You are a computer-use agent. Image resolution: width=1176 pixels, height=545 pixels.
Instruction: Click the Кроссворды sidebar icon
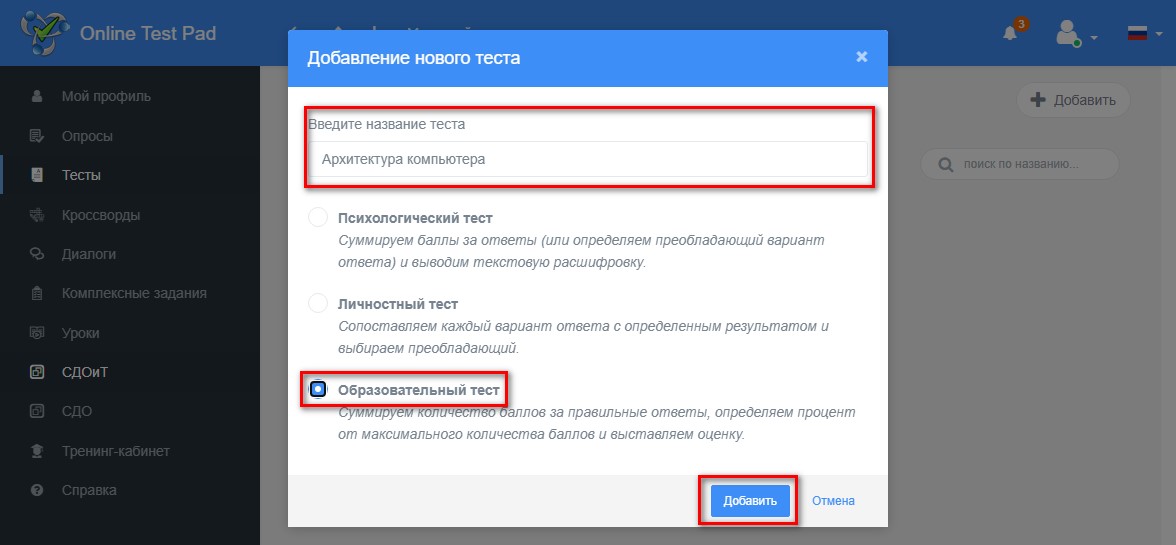[37, 215]
